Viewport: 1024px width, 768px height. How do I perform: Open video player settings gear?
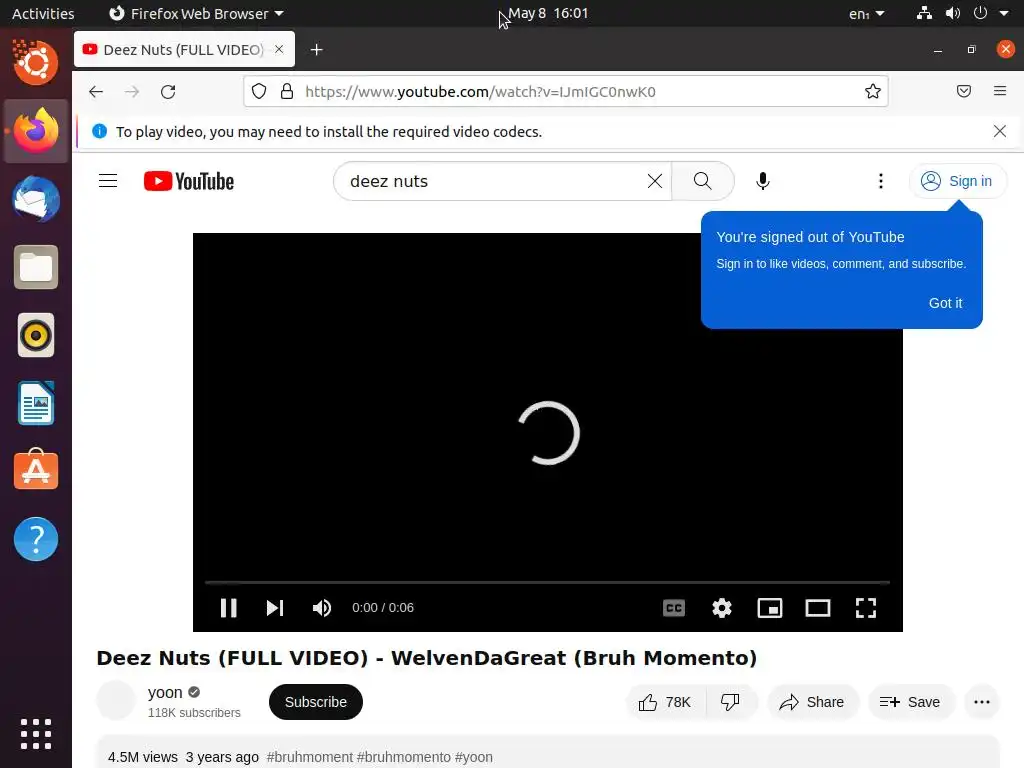click(722, 608)
